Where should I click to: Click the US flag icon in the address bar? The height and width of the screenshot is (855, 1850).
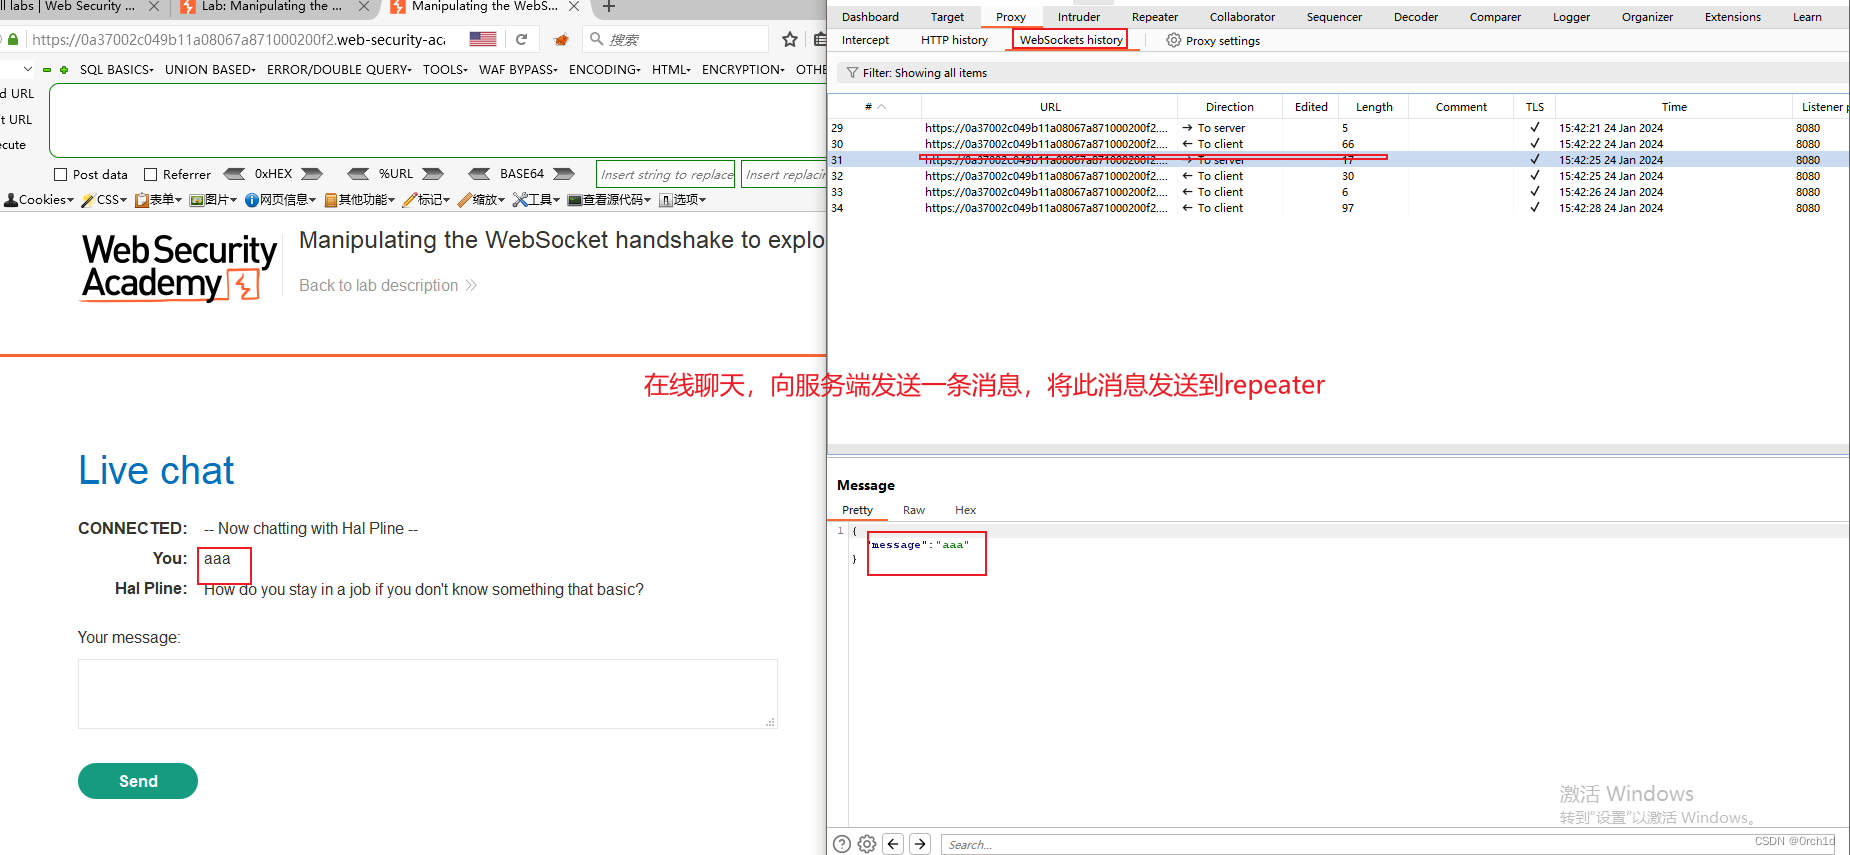click(x=483, y=39)
